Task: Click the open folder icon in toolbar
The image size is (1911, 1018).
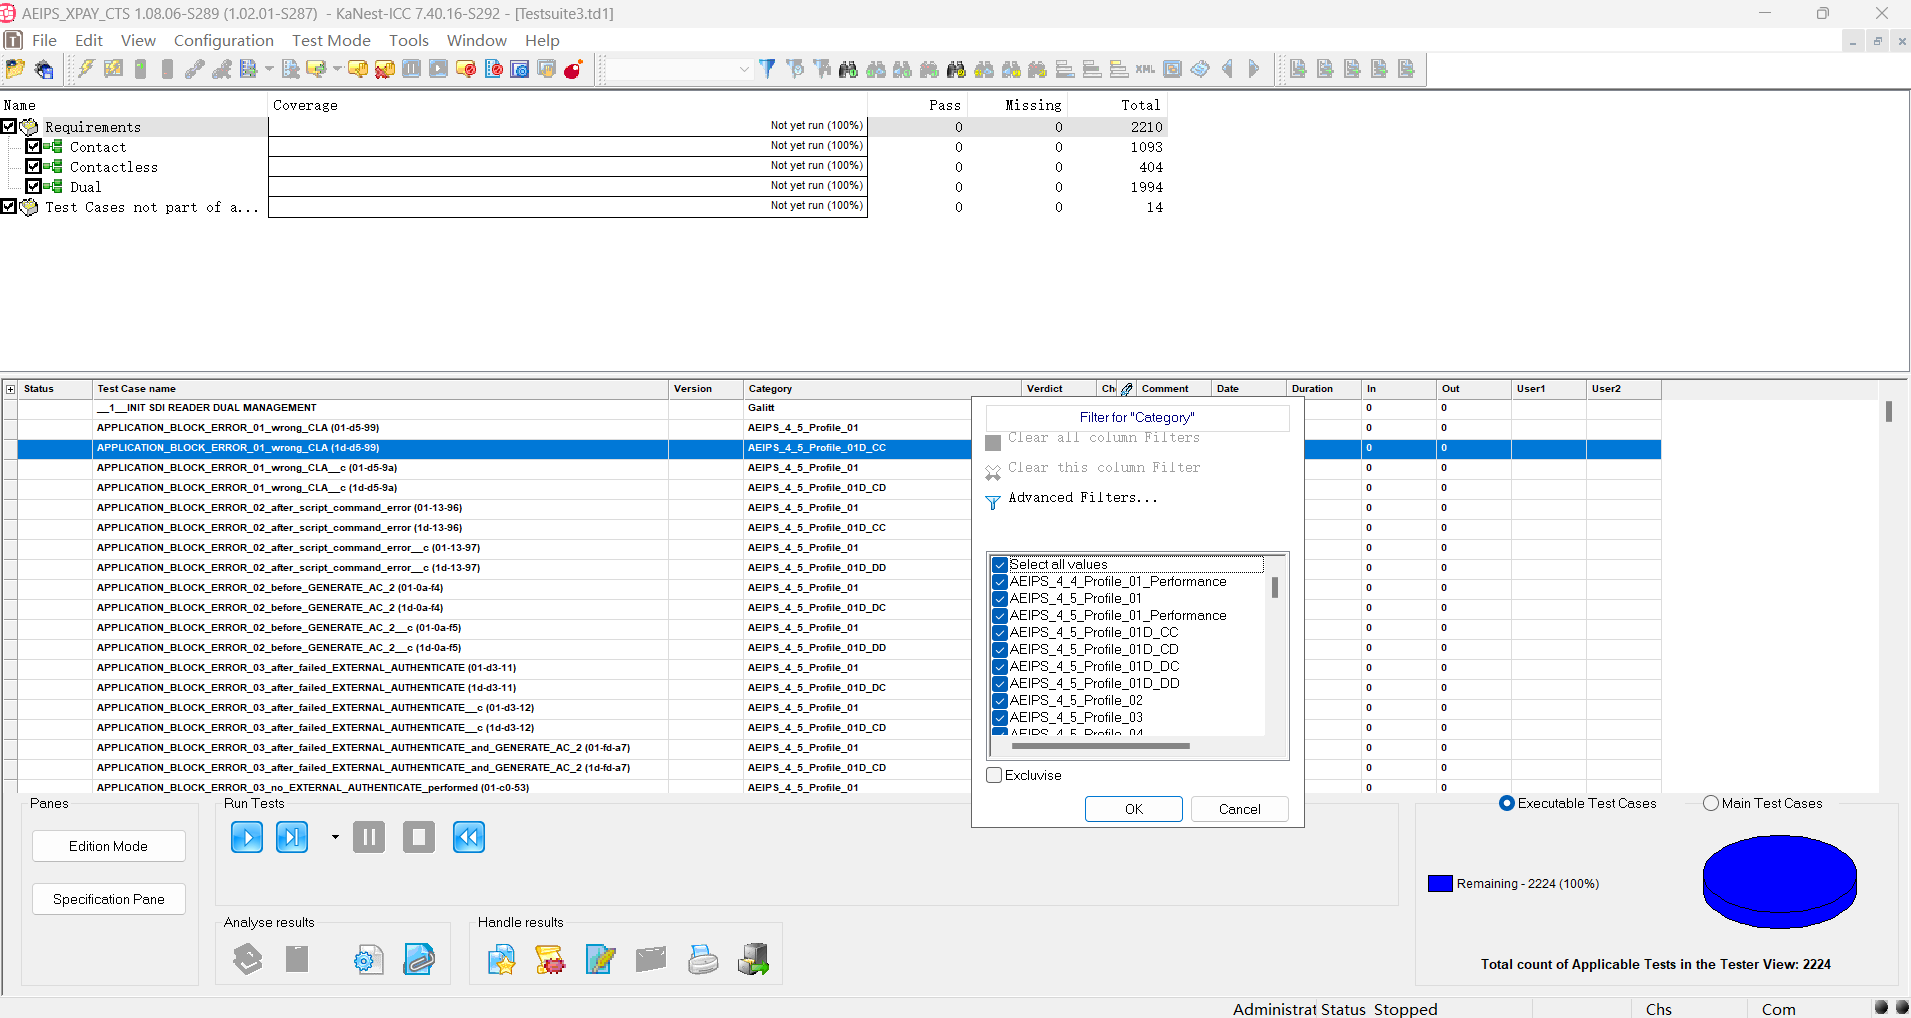Action: 15,69
